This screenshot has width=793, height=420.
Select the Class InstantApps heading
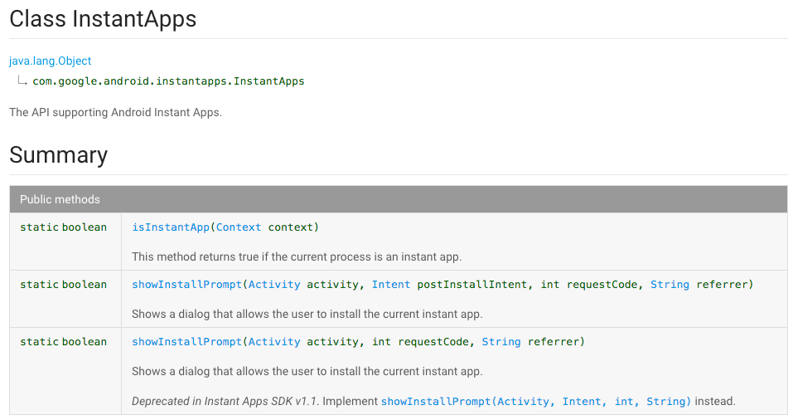click(x=103, y=19)
